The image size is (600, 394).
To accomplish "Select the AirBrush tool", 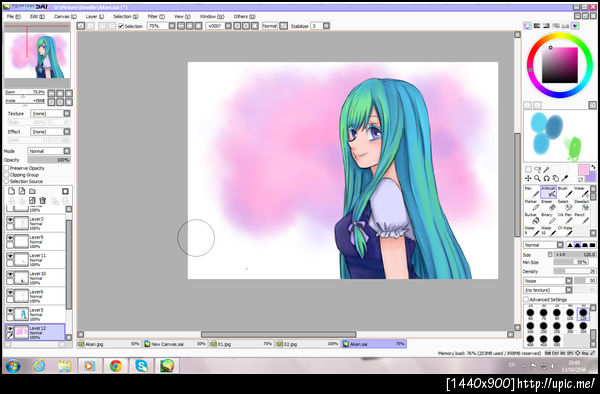I will [548, 192].
